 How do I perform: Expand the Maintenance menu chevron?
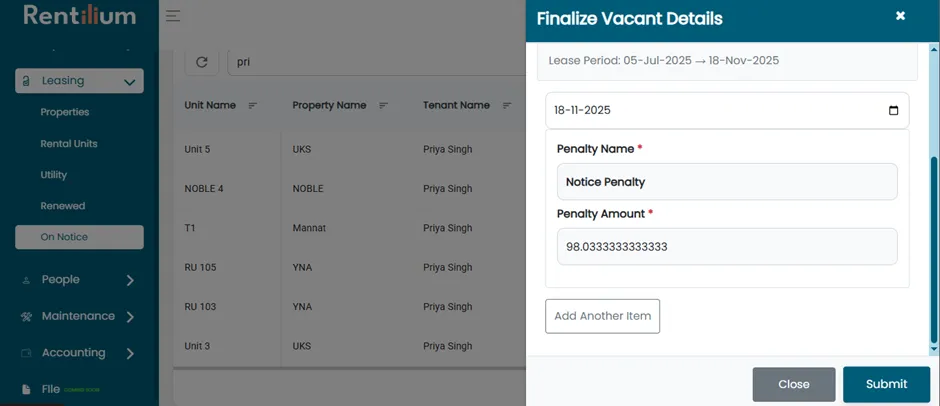click(130, 317)
